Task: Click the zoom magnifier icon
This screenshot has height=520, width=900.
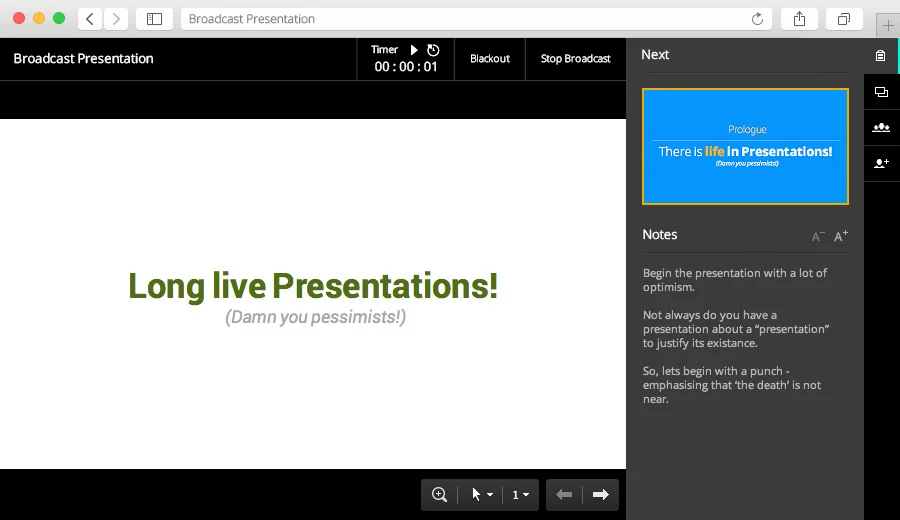Action: coord(439,494)
